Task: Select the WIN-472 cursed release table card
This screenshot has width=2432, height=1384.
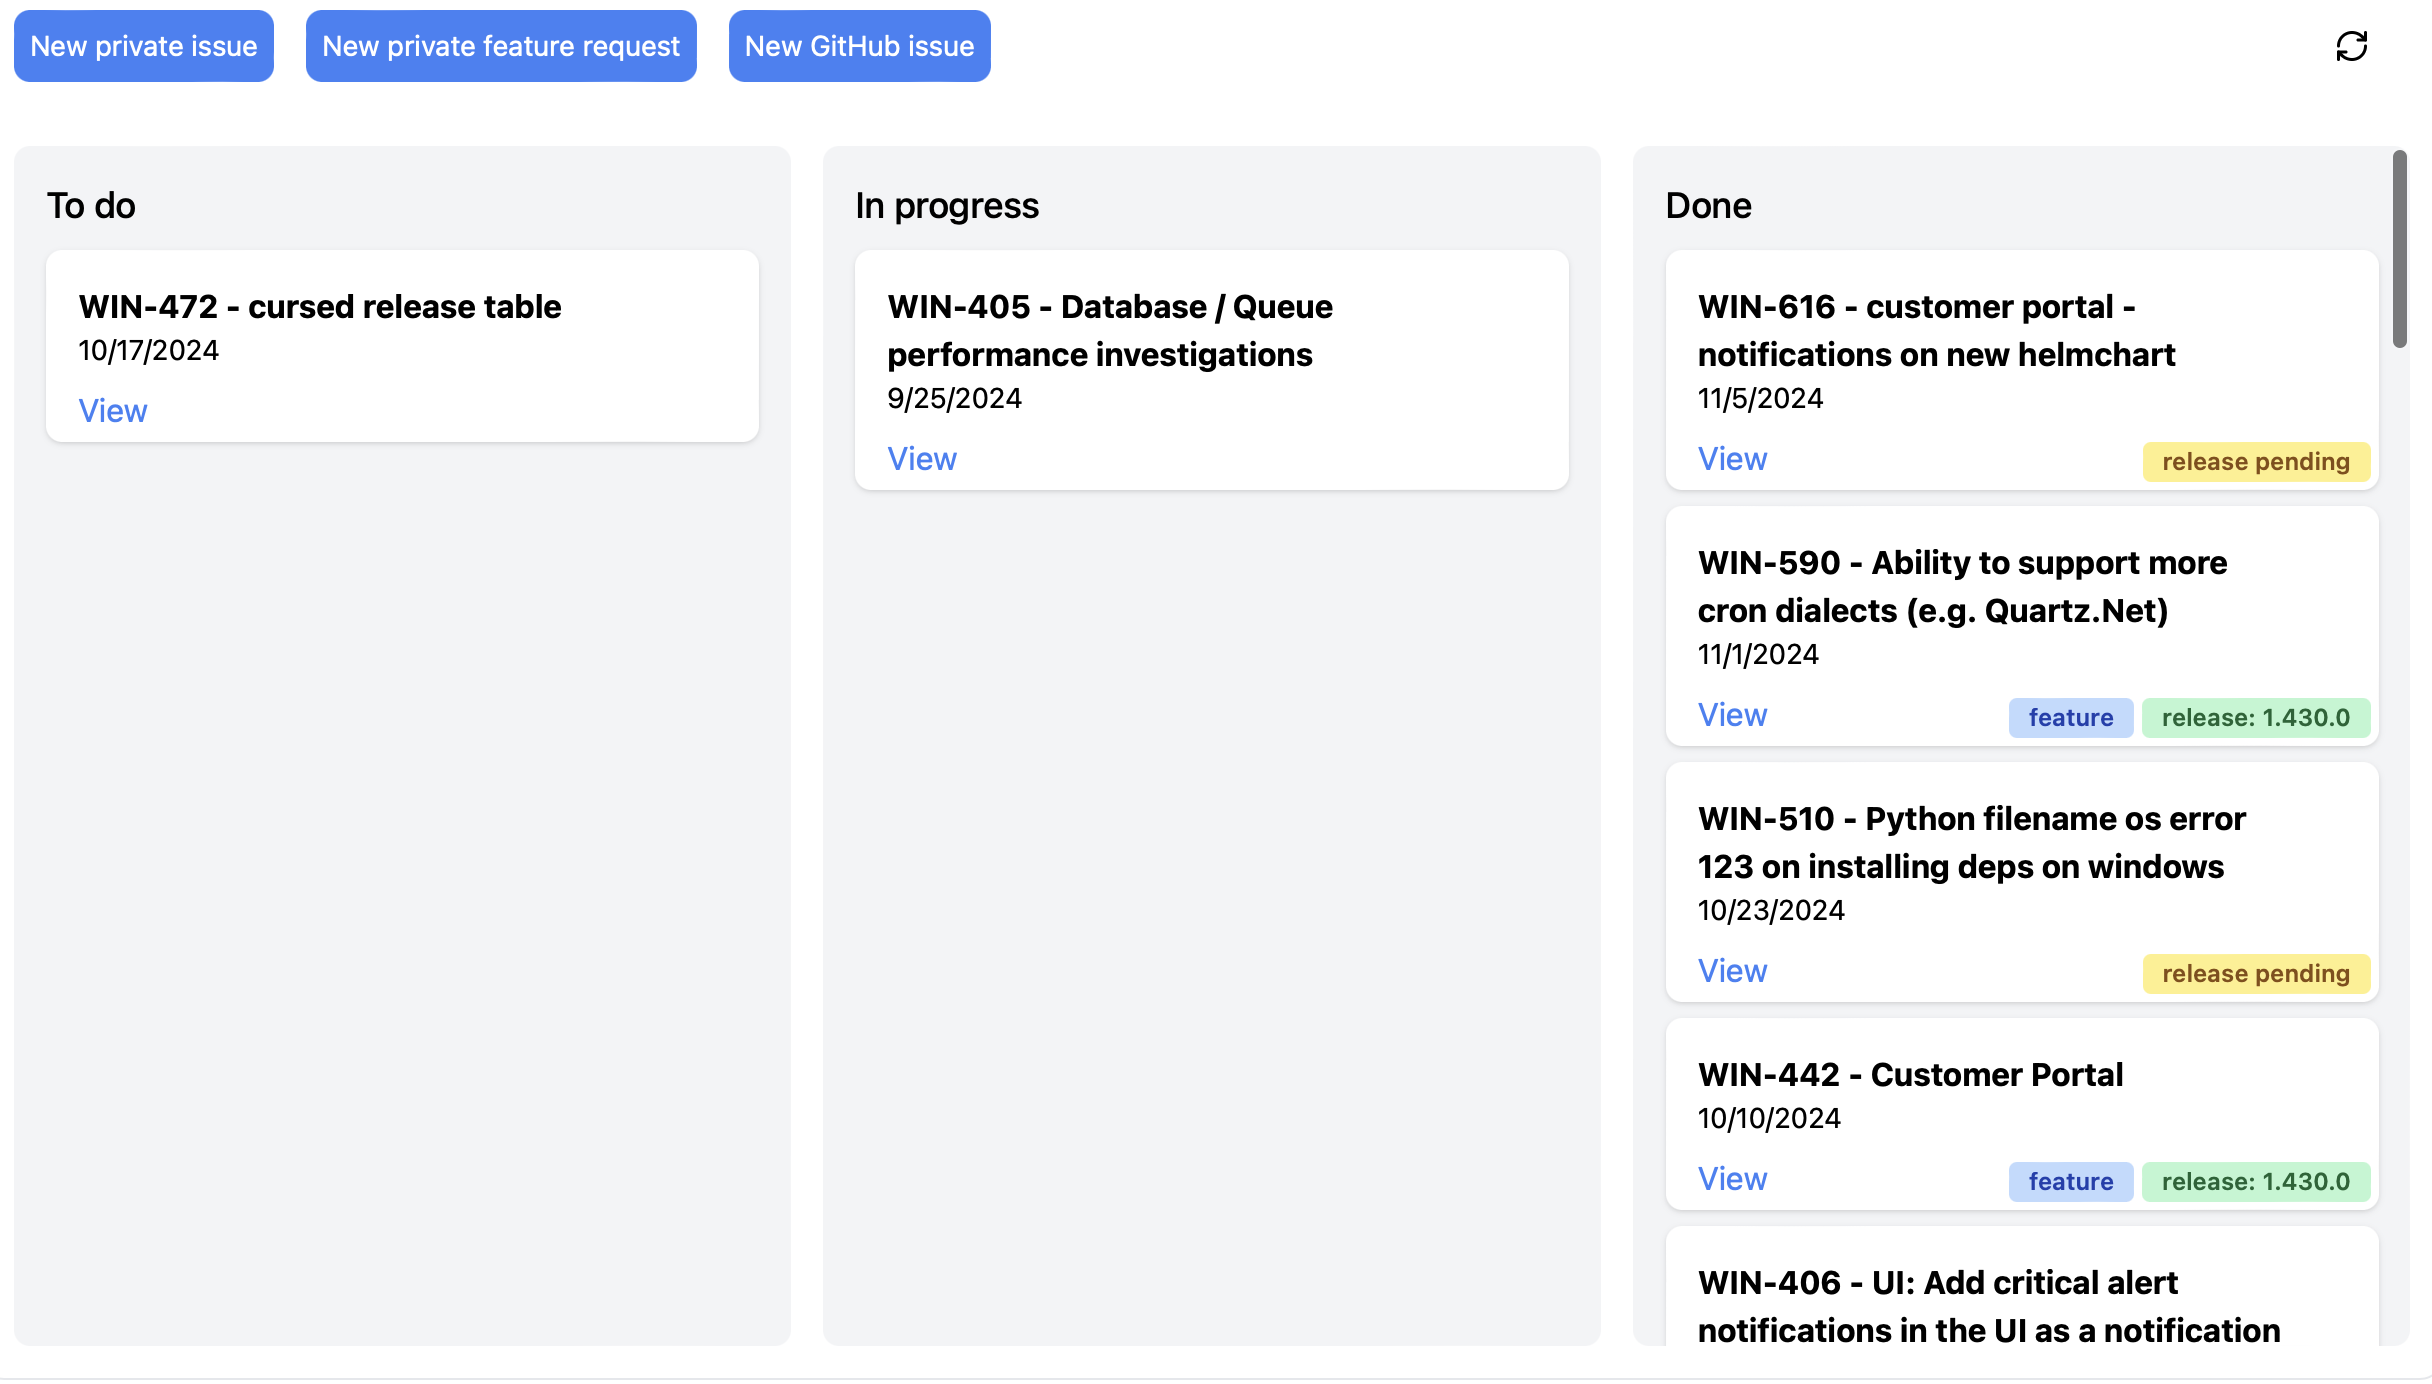Action: (x=401, y=345)
